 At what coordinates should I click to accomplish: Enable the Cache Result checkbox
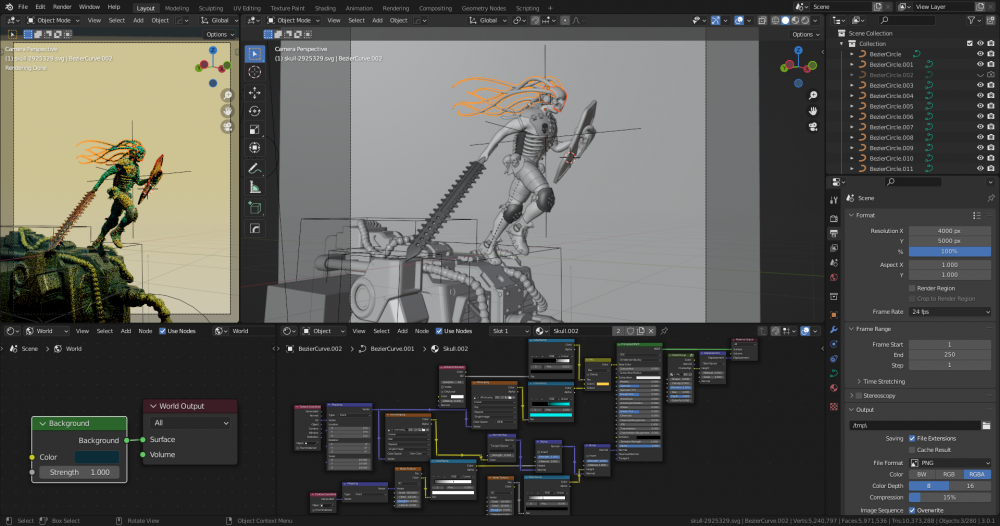912,449
